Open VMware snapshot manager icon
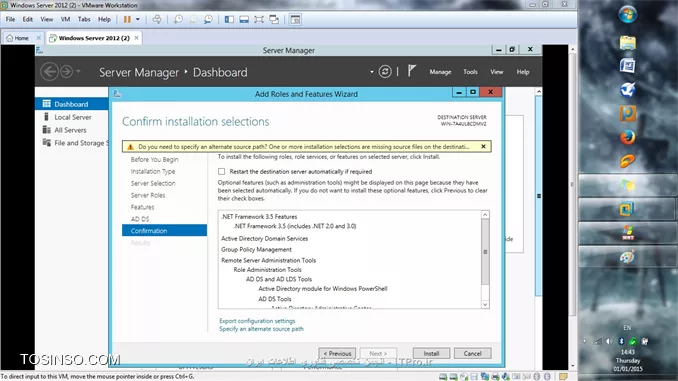678x381 pixels. tap(208, 19)
